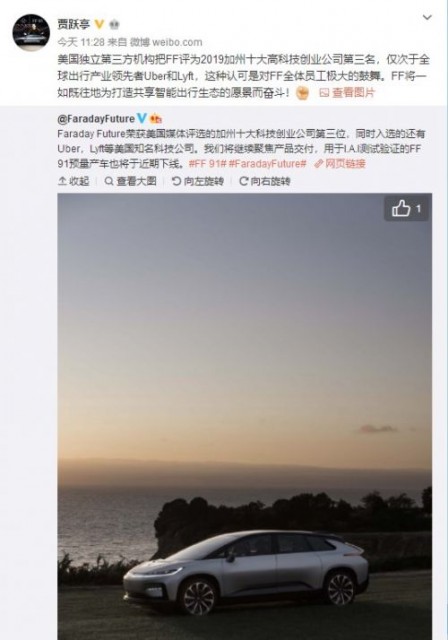This screenshot has height=640, width=448.
Task: Rotate the image left with 向左旋转
Action: coord(198,181)
